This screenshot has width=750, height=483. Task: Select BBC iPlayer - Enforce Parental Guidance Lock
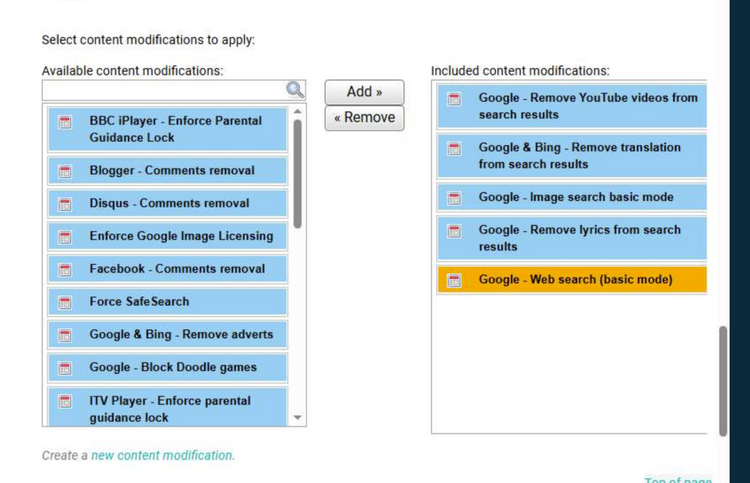click(x=167, y=129)
